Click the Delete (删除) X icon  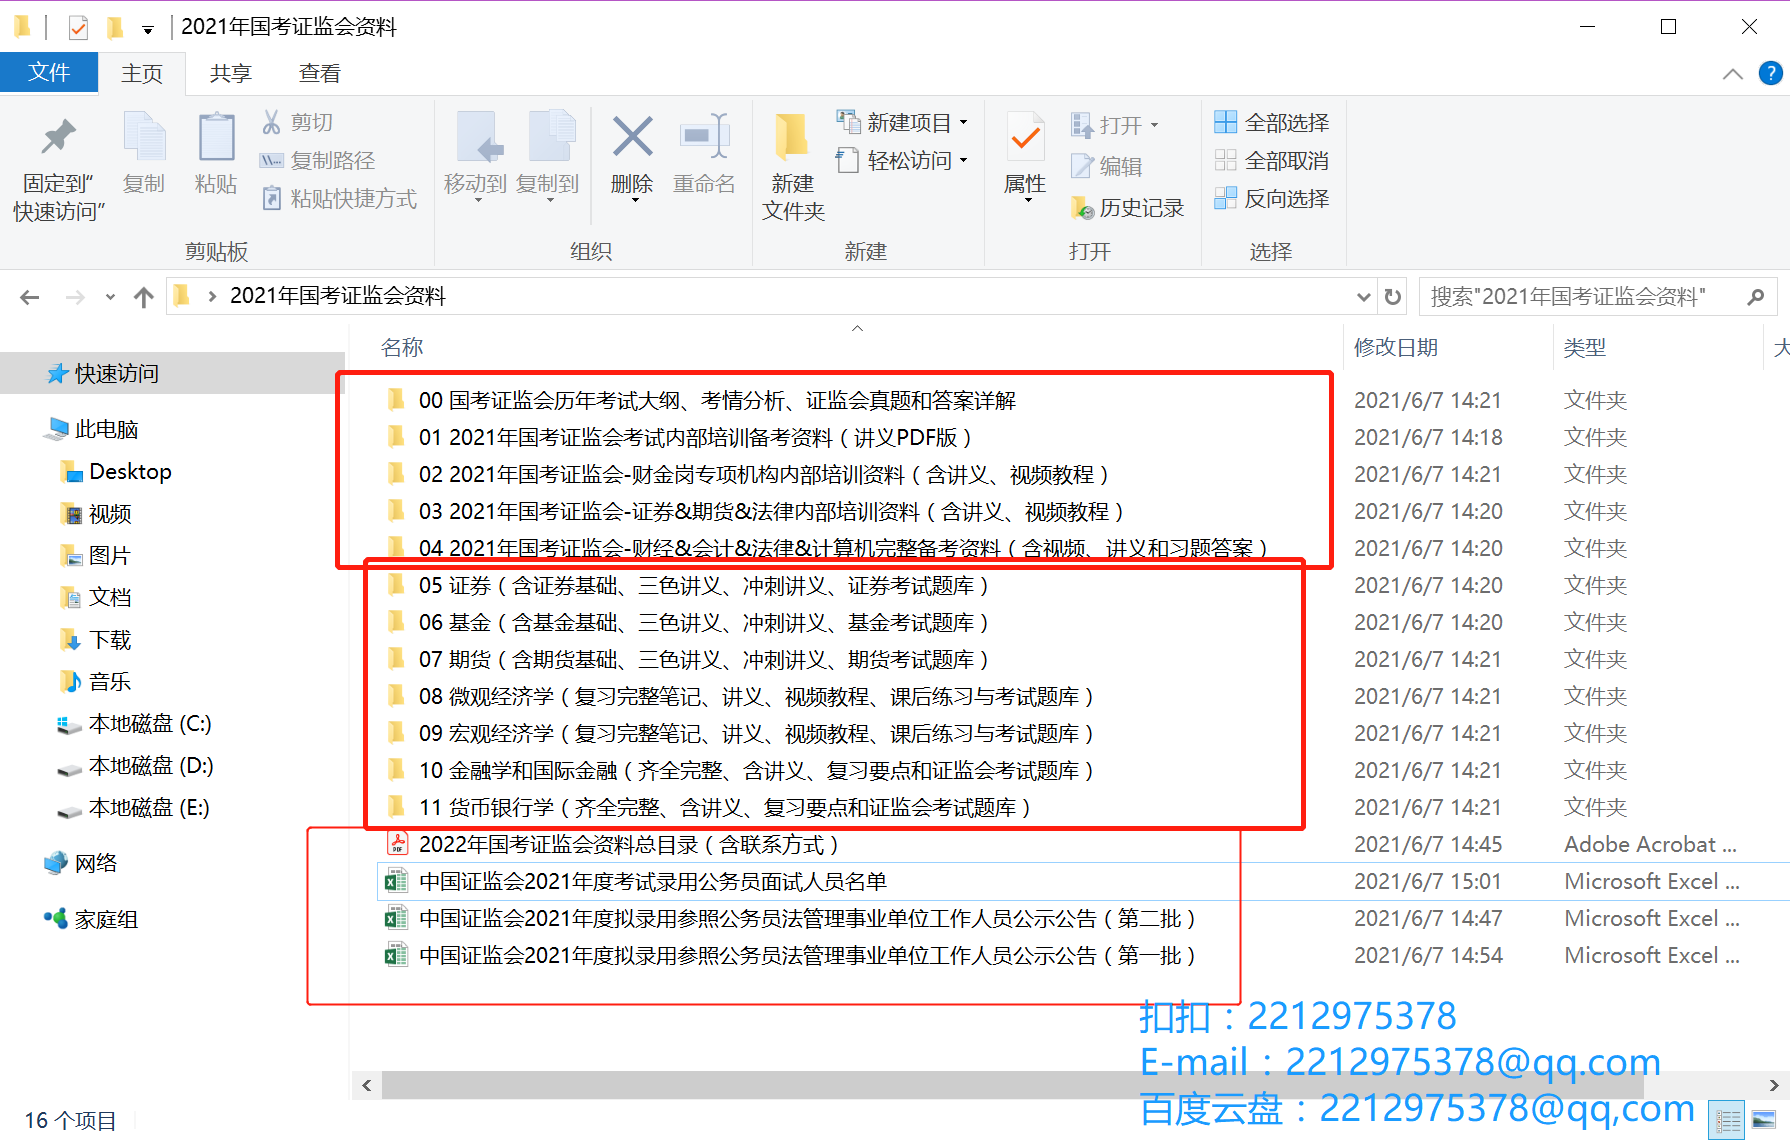[632, 137]
